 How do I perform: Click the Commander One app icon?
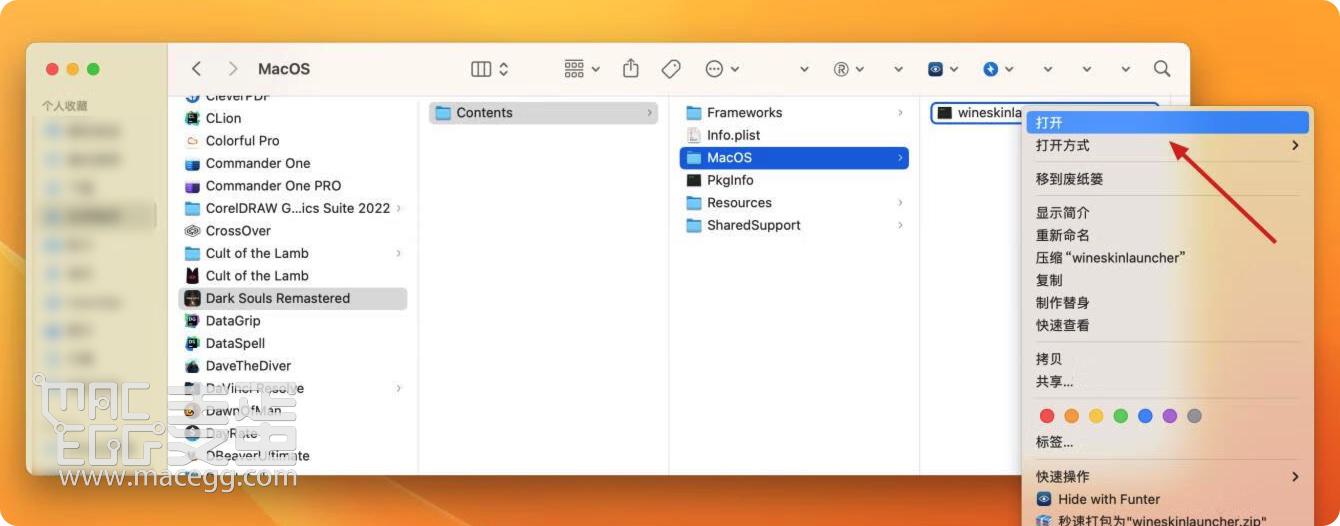point(193,163)
